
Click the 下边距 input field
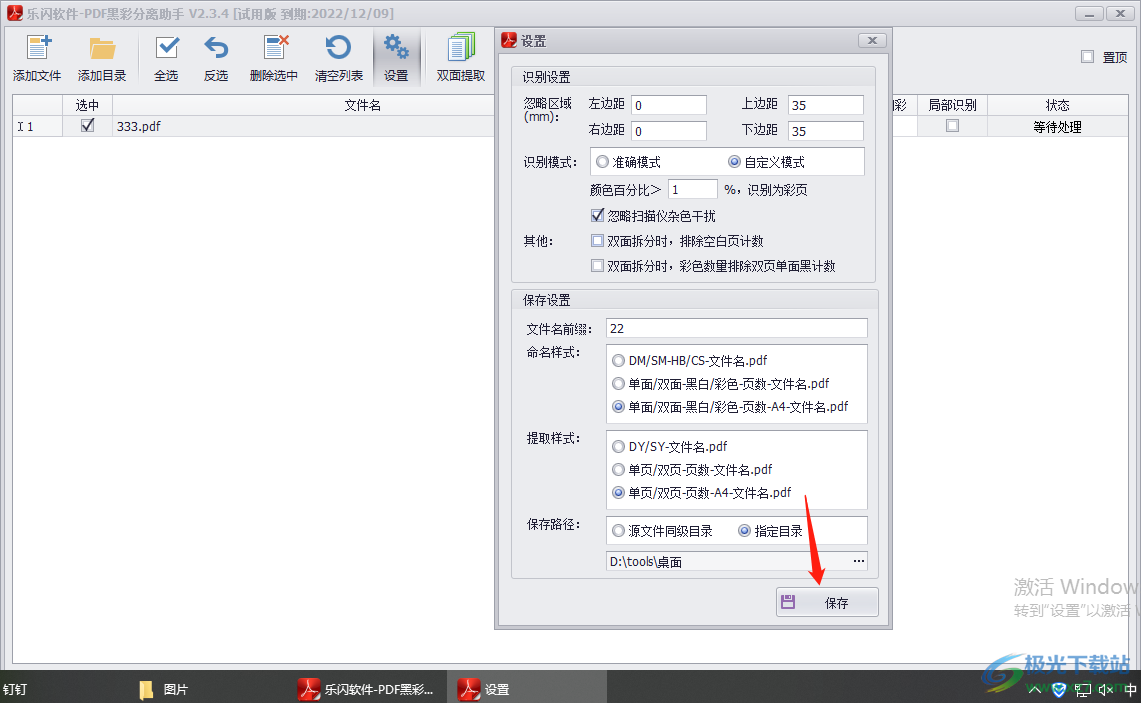[x=826, y=131]
